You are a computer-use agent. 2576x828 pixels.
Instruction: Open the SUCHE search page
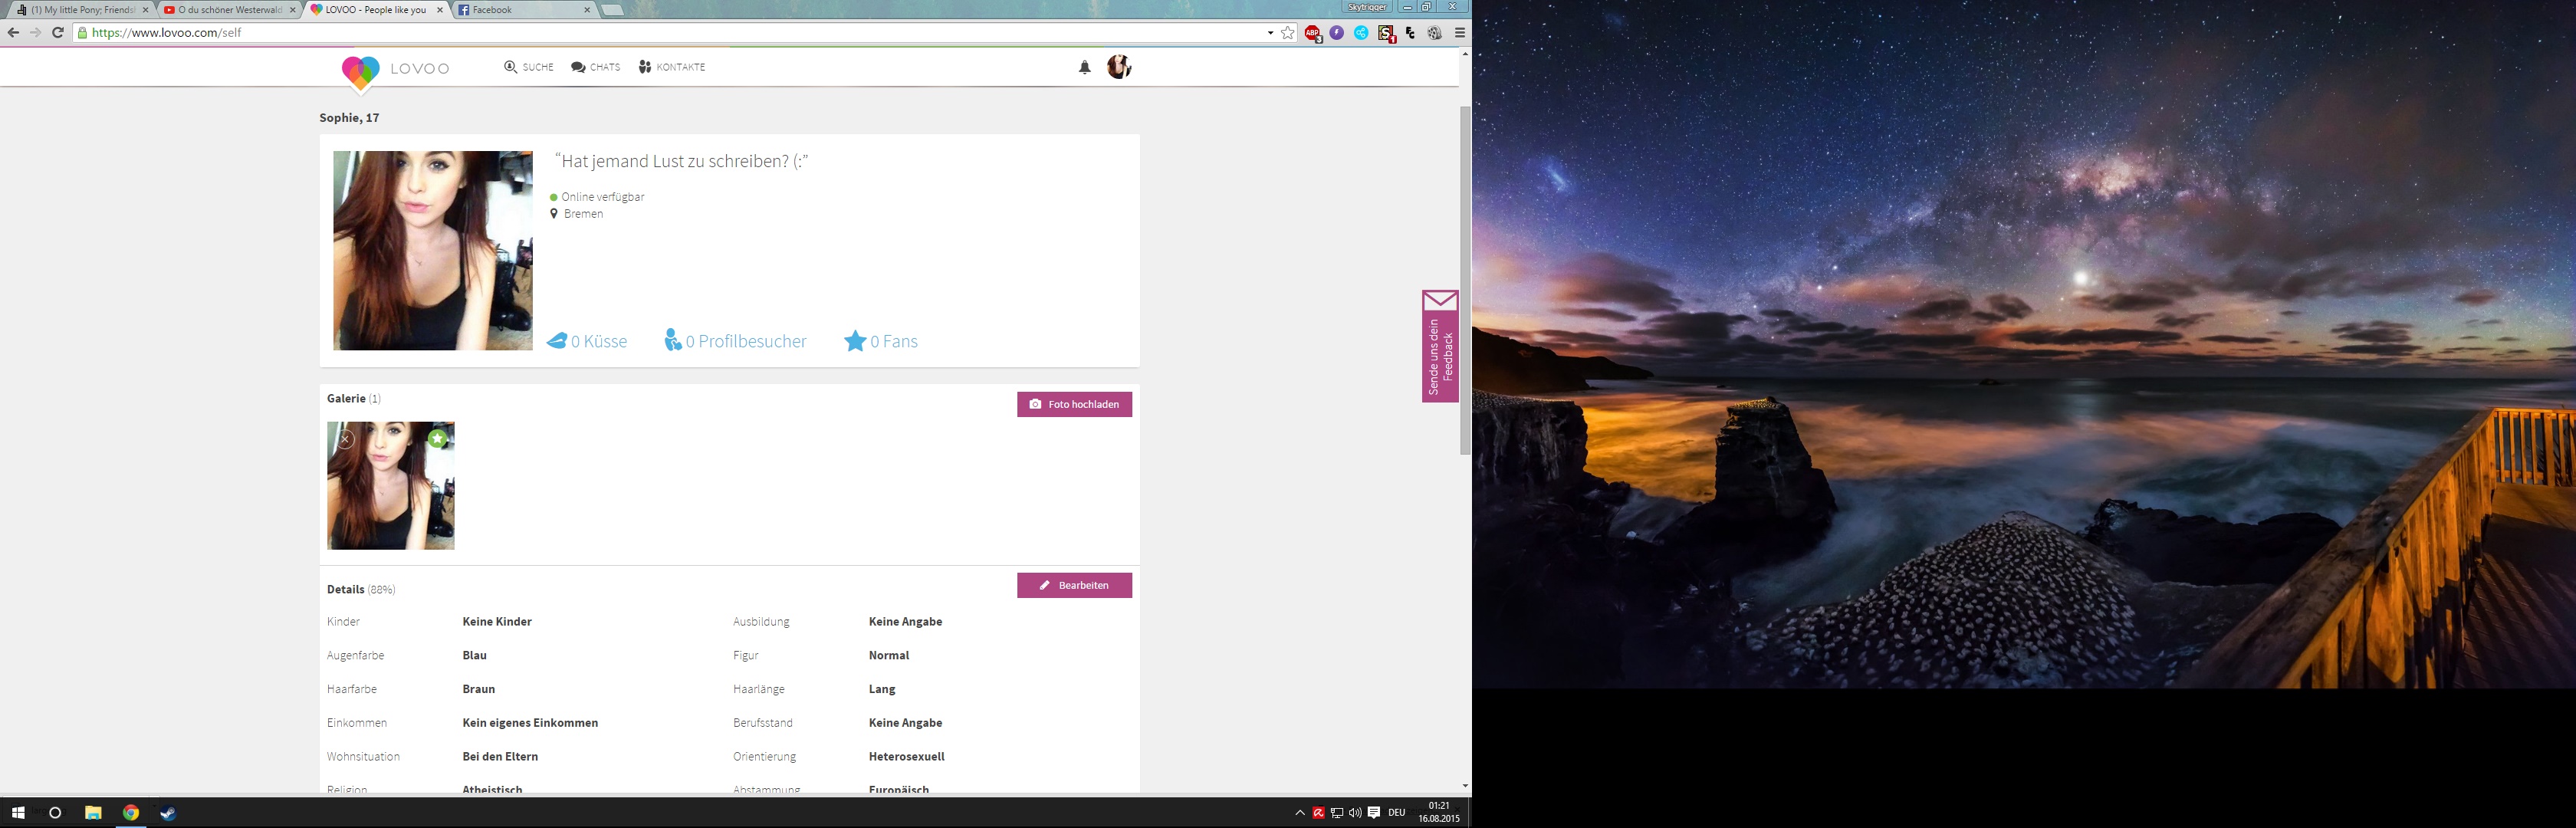pos(529,67)
